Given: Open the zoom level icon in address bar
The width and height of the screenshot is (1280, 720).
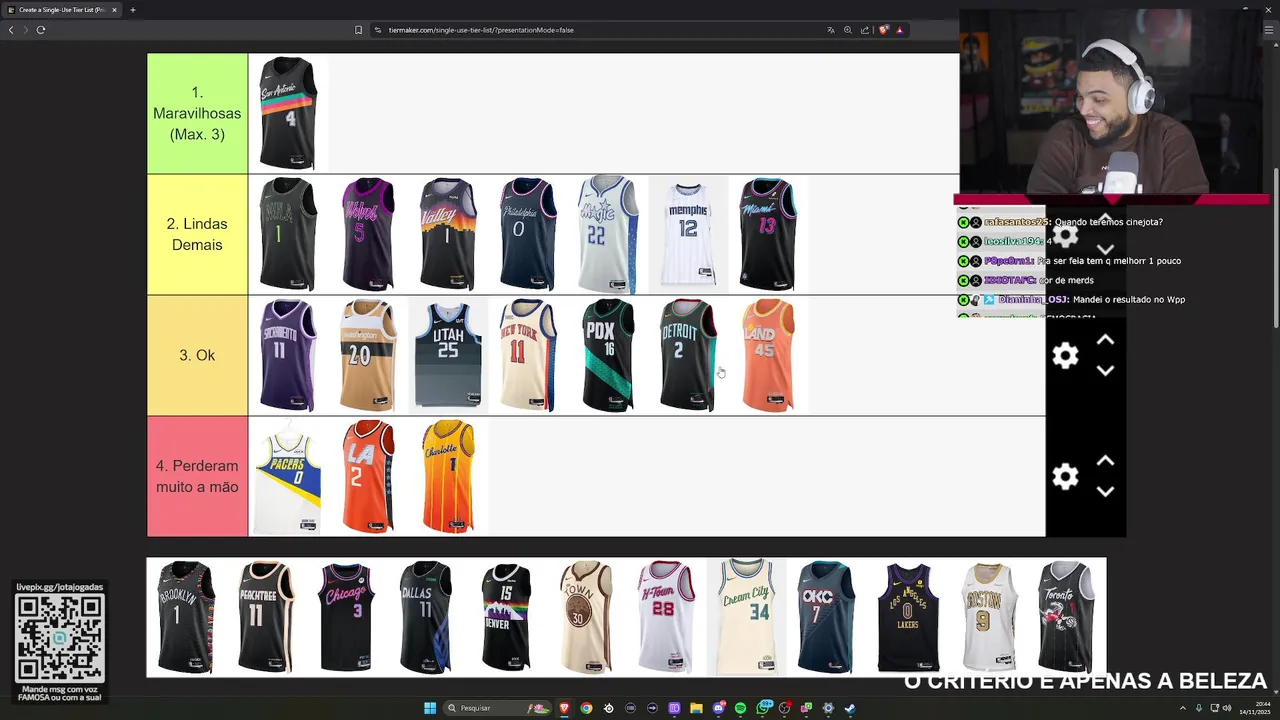Looking at the screenshot, I should (848, 30).
